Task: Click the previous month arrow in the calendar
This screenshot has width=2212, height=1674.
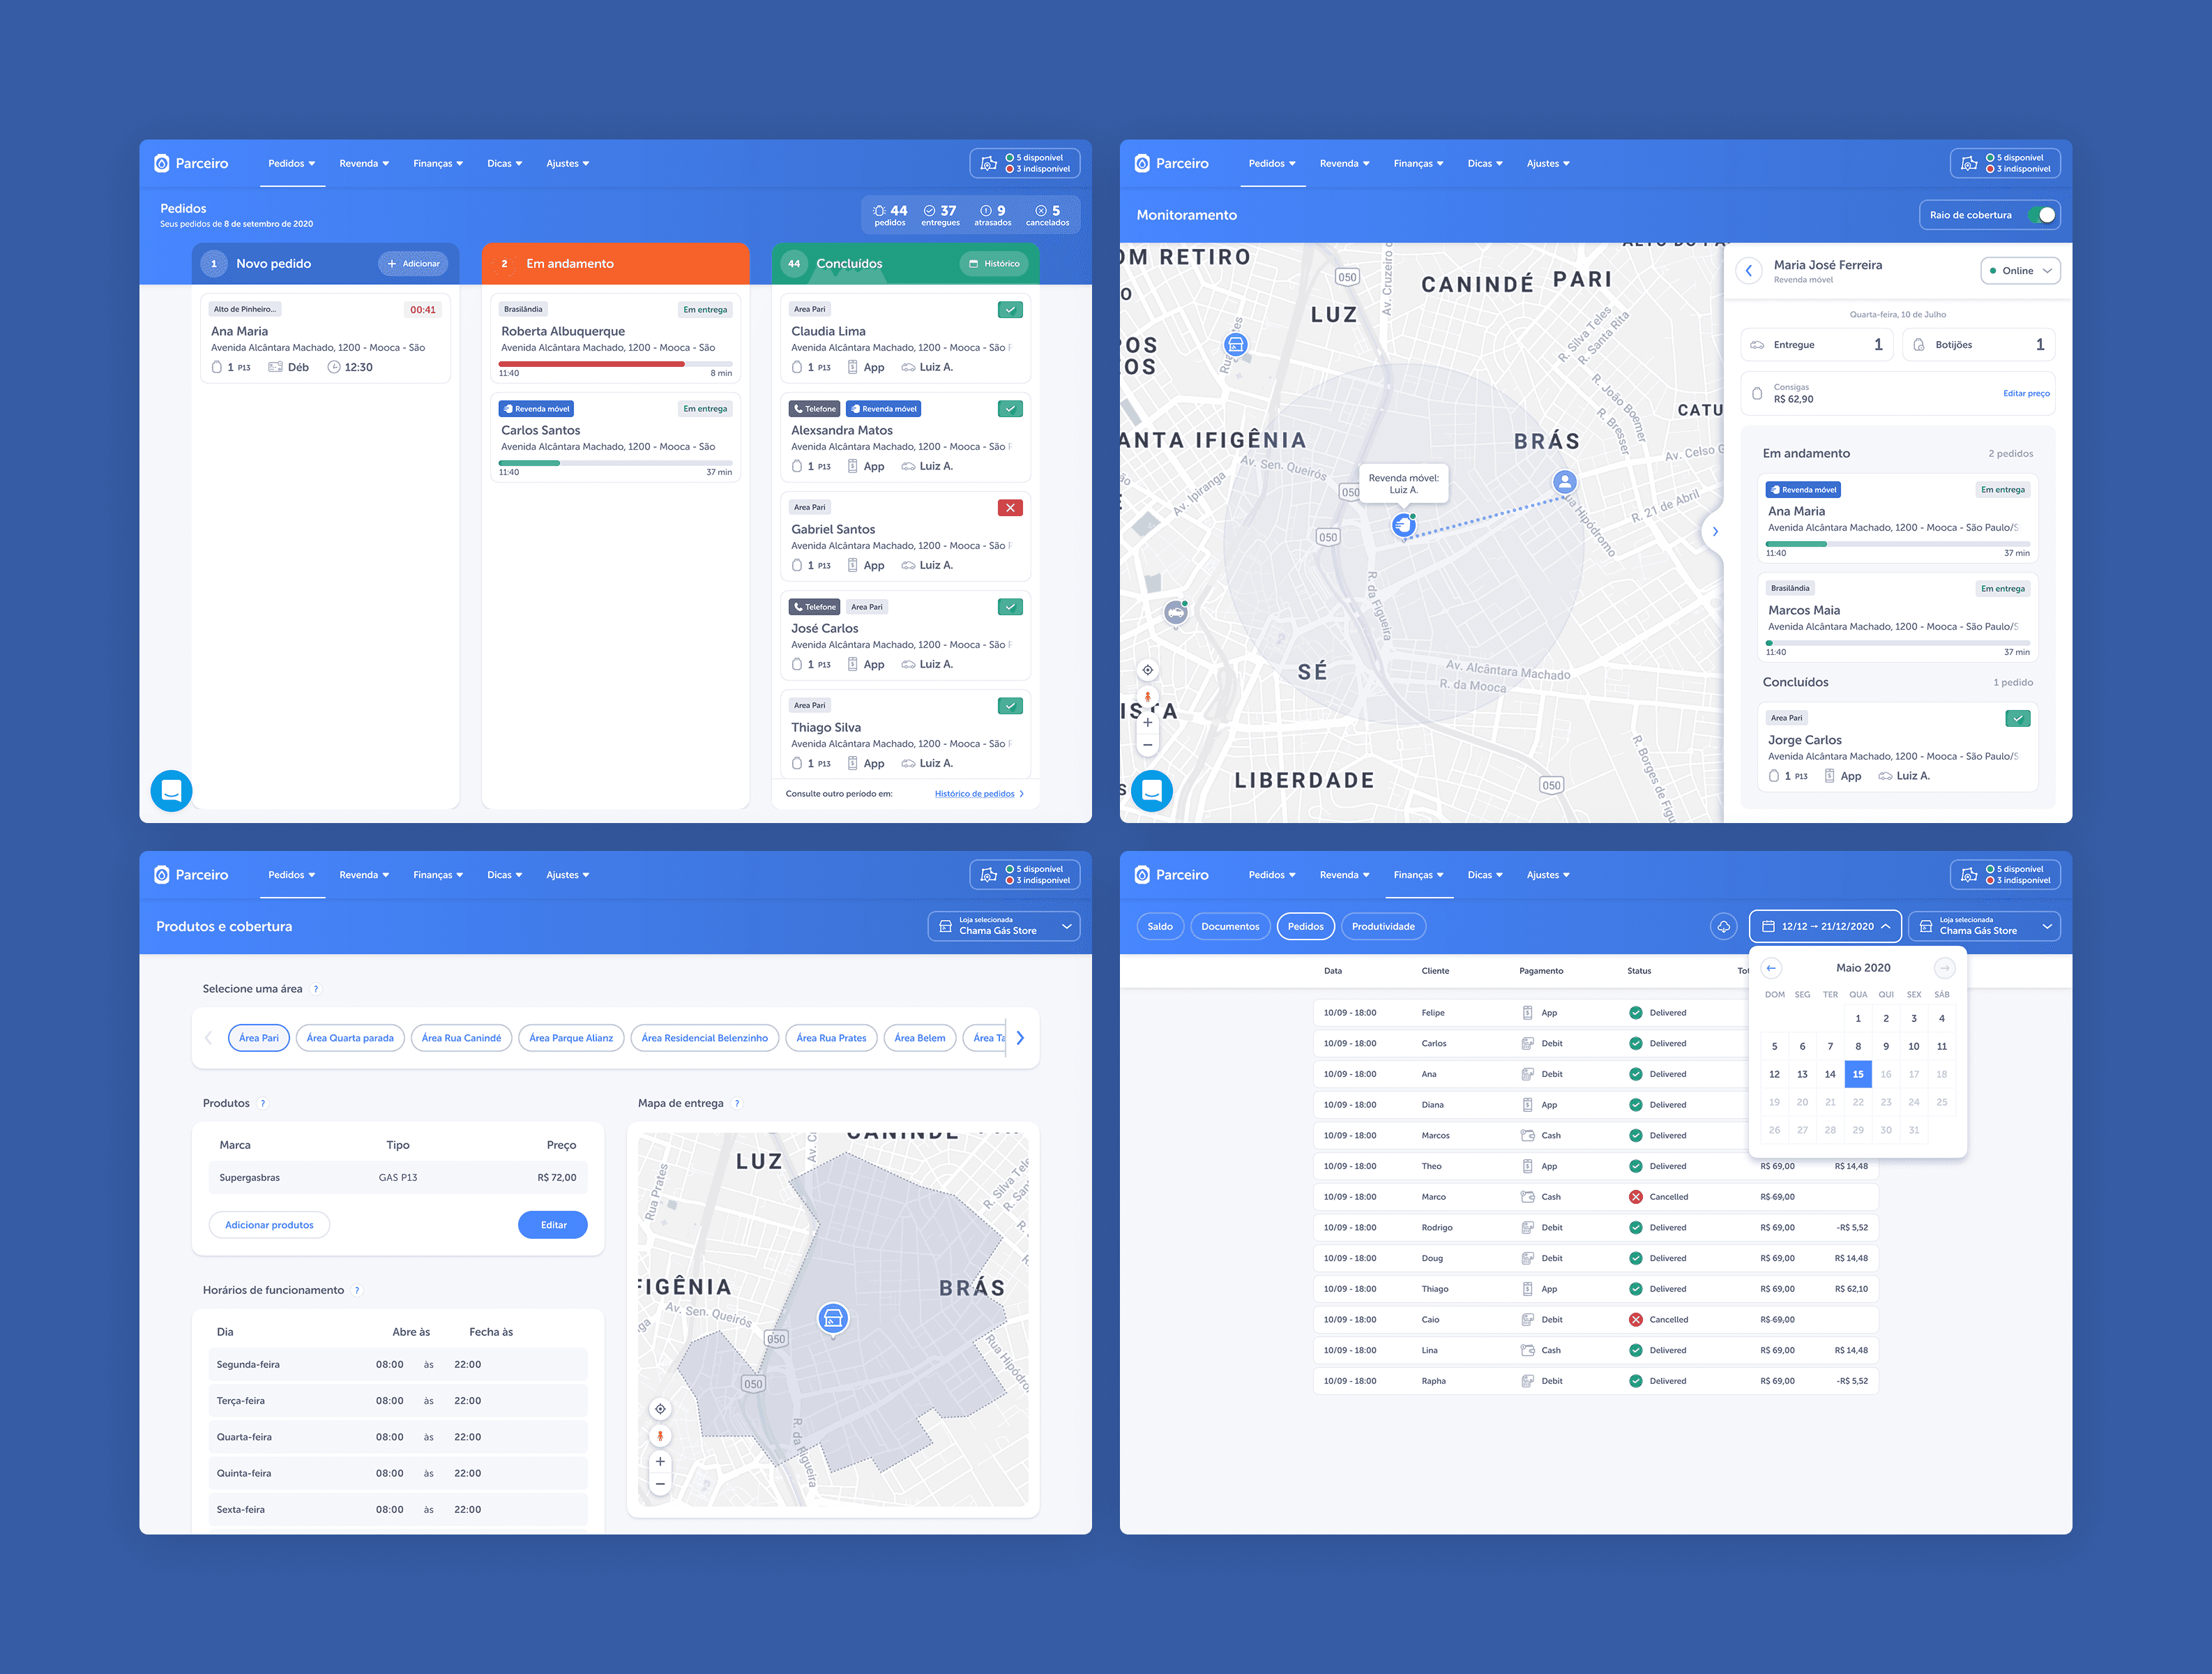Action: (x=1771, y=967)
